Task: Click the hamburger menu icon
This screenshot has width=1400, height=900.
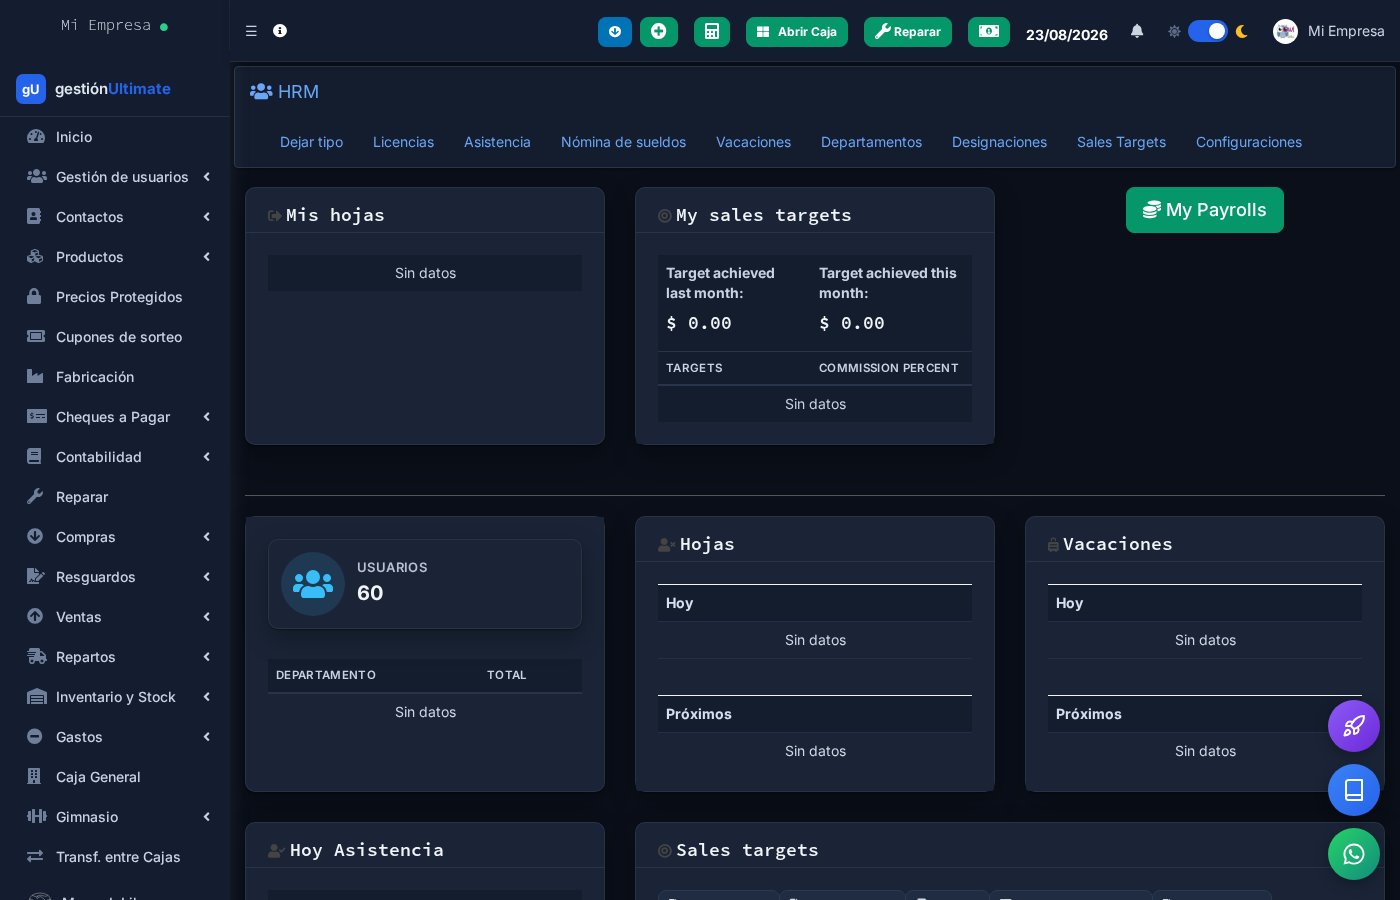Action: click(251, 31)
